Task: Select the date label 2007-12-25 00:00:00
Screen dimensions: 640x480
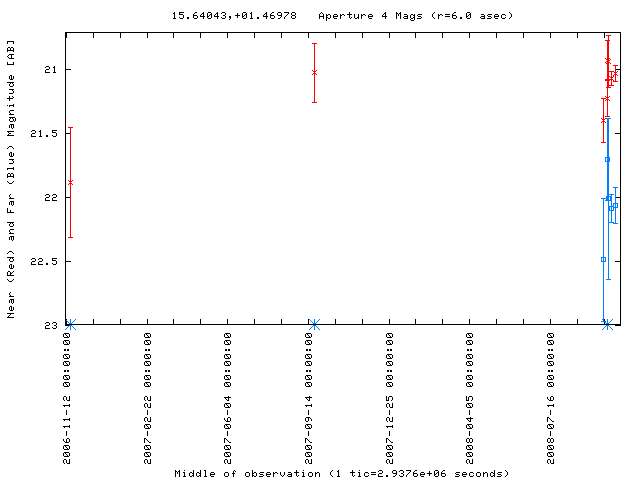Action: click(x=390, y=398)
